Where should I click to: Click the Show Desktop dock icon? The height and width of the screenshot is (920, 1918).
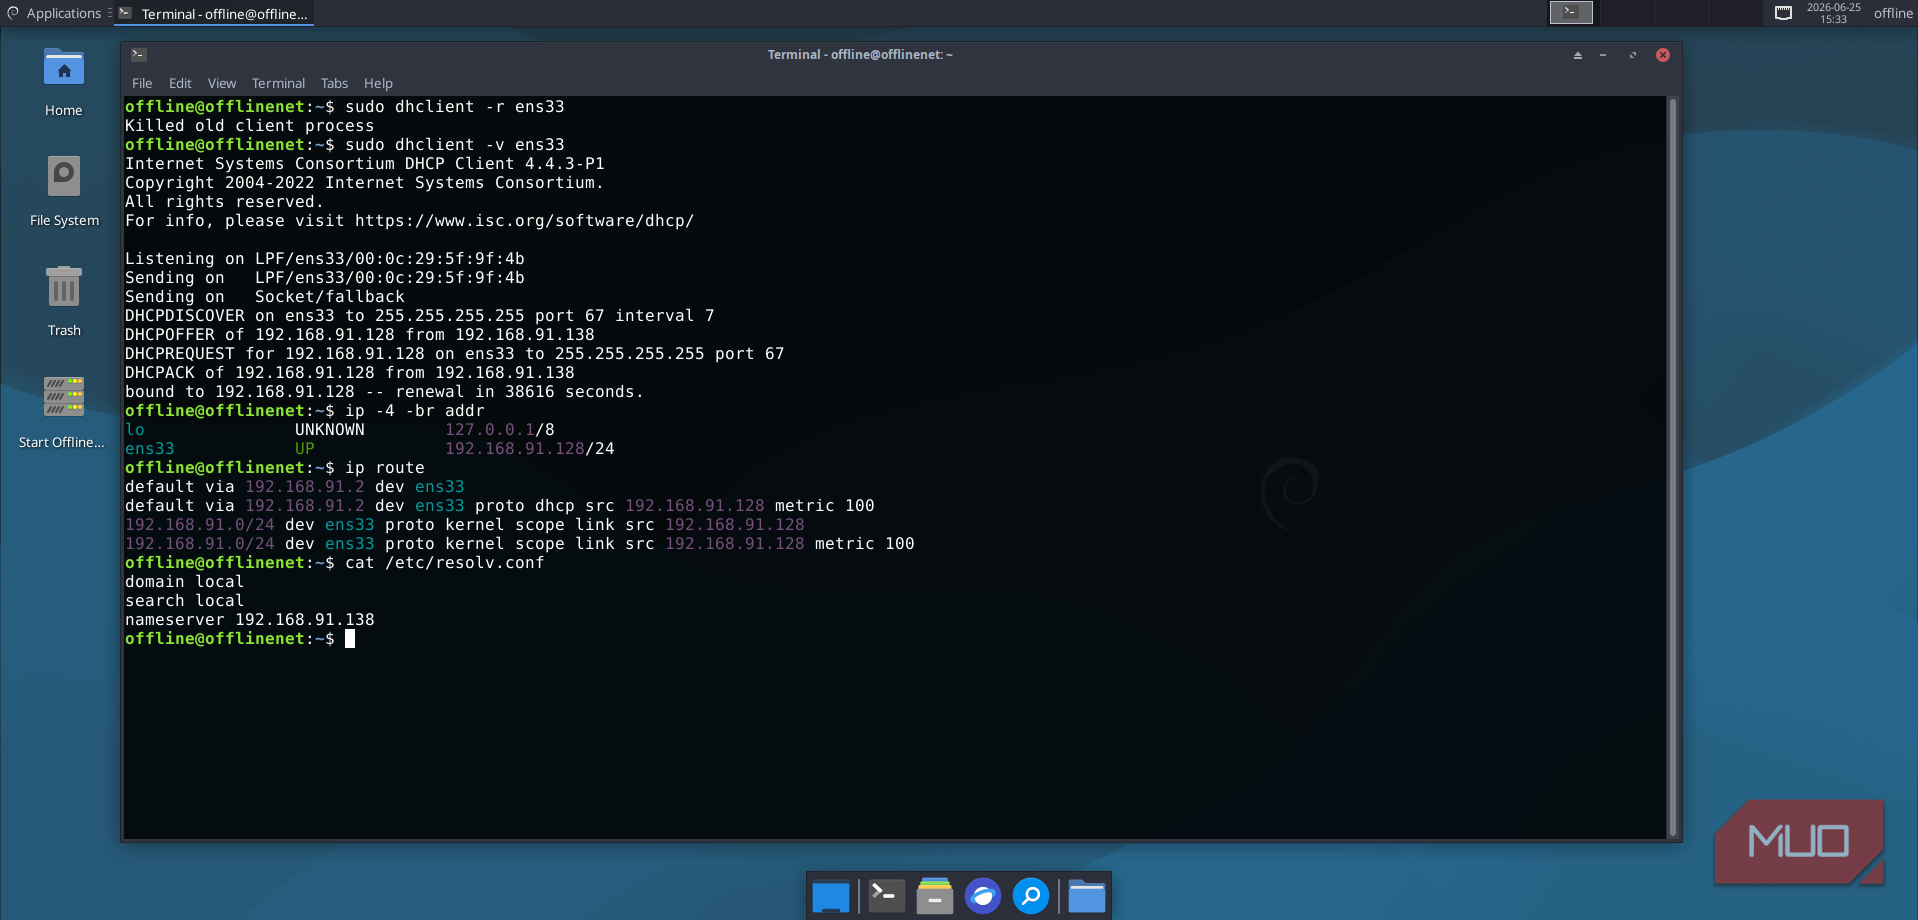point(831,896)
